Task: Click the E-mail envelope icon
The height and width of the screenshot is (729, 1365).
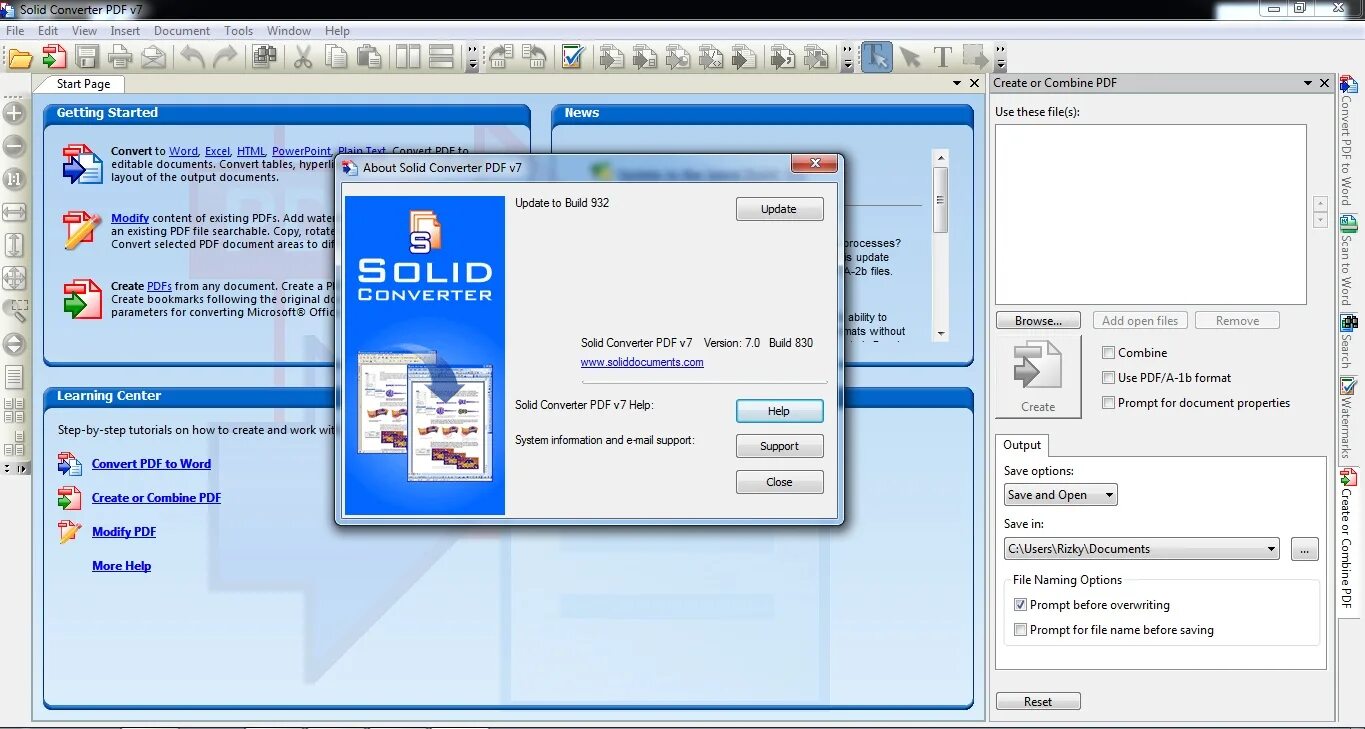Action: (153, 57)
